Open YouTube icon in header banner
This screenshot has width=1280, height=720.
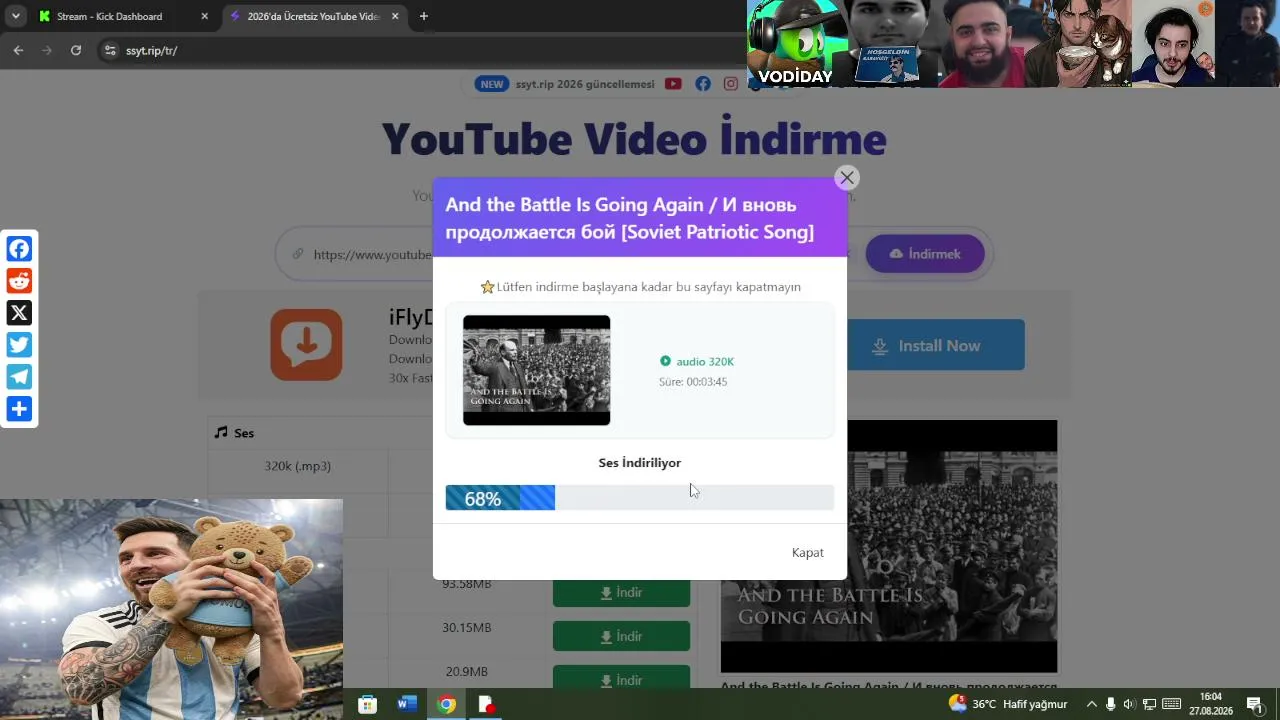pos(673,84)
